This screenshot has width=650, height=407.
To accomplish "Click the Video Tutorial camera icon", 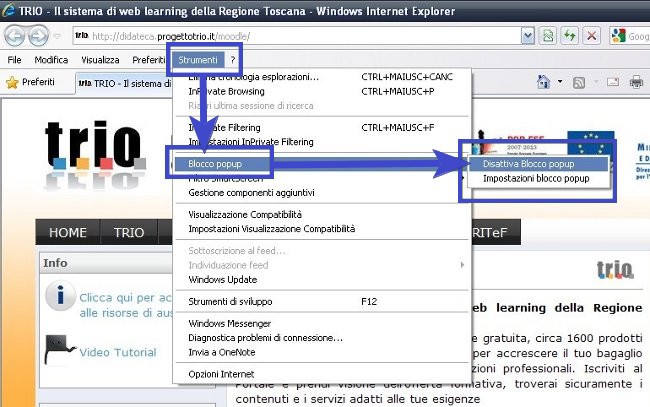I will pyautogui.click(x=59, y=349).
